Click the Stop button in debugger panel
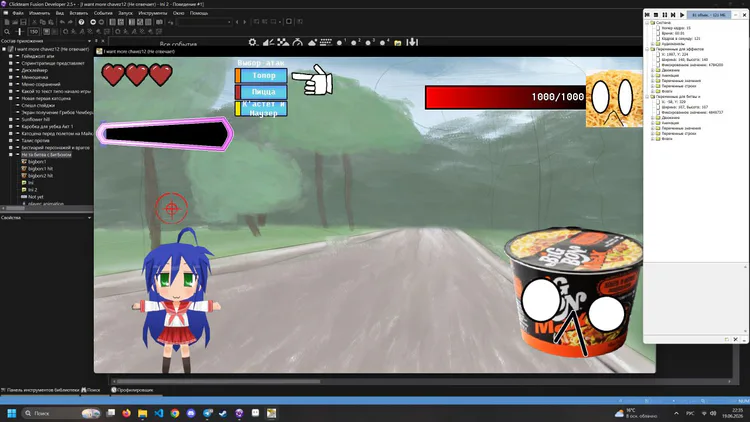Image resolution: width=750 pixels, height=422 pixels. pyautogui.click(x=656, y=15)
